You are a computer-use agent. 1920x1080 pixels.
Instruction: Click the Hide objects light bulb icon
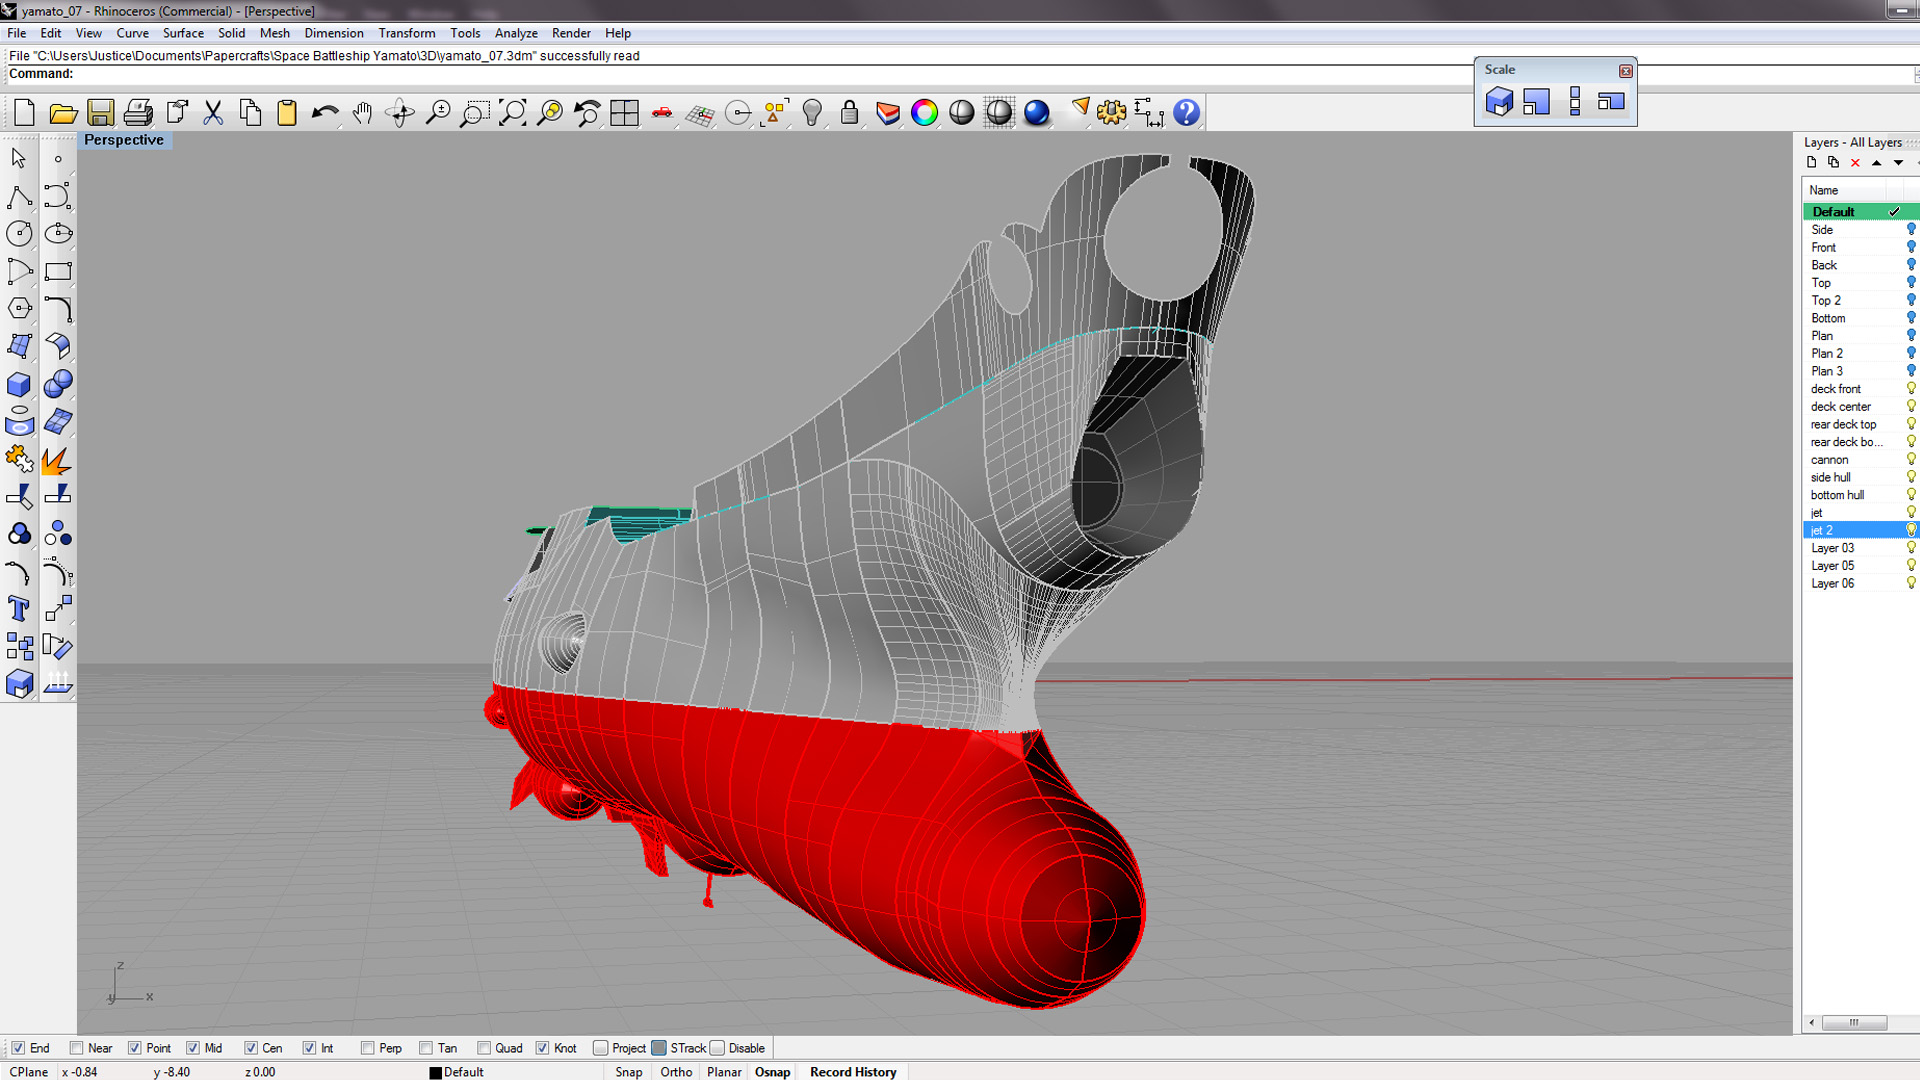point(812,112)
